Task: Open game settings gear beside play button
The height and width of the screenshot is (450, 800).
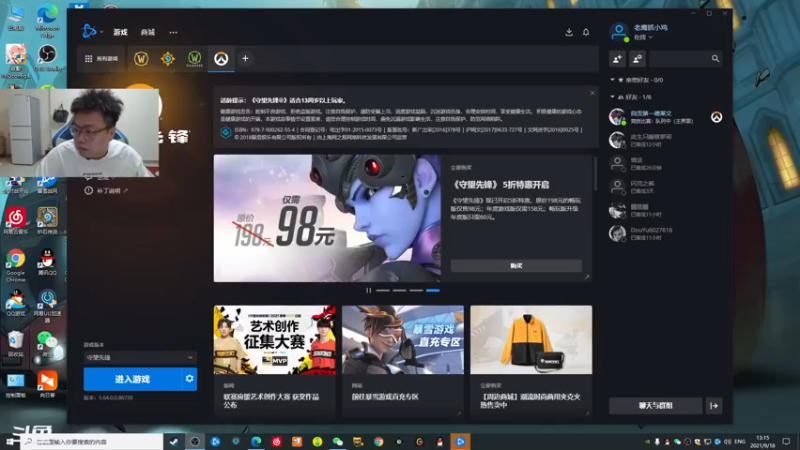Action: [189, 379]
